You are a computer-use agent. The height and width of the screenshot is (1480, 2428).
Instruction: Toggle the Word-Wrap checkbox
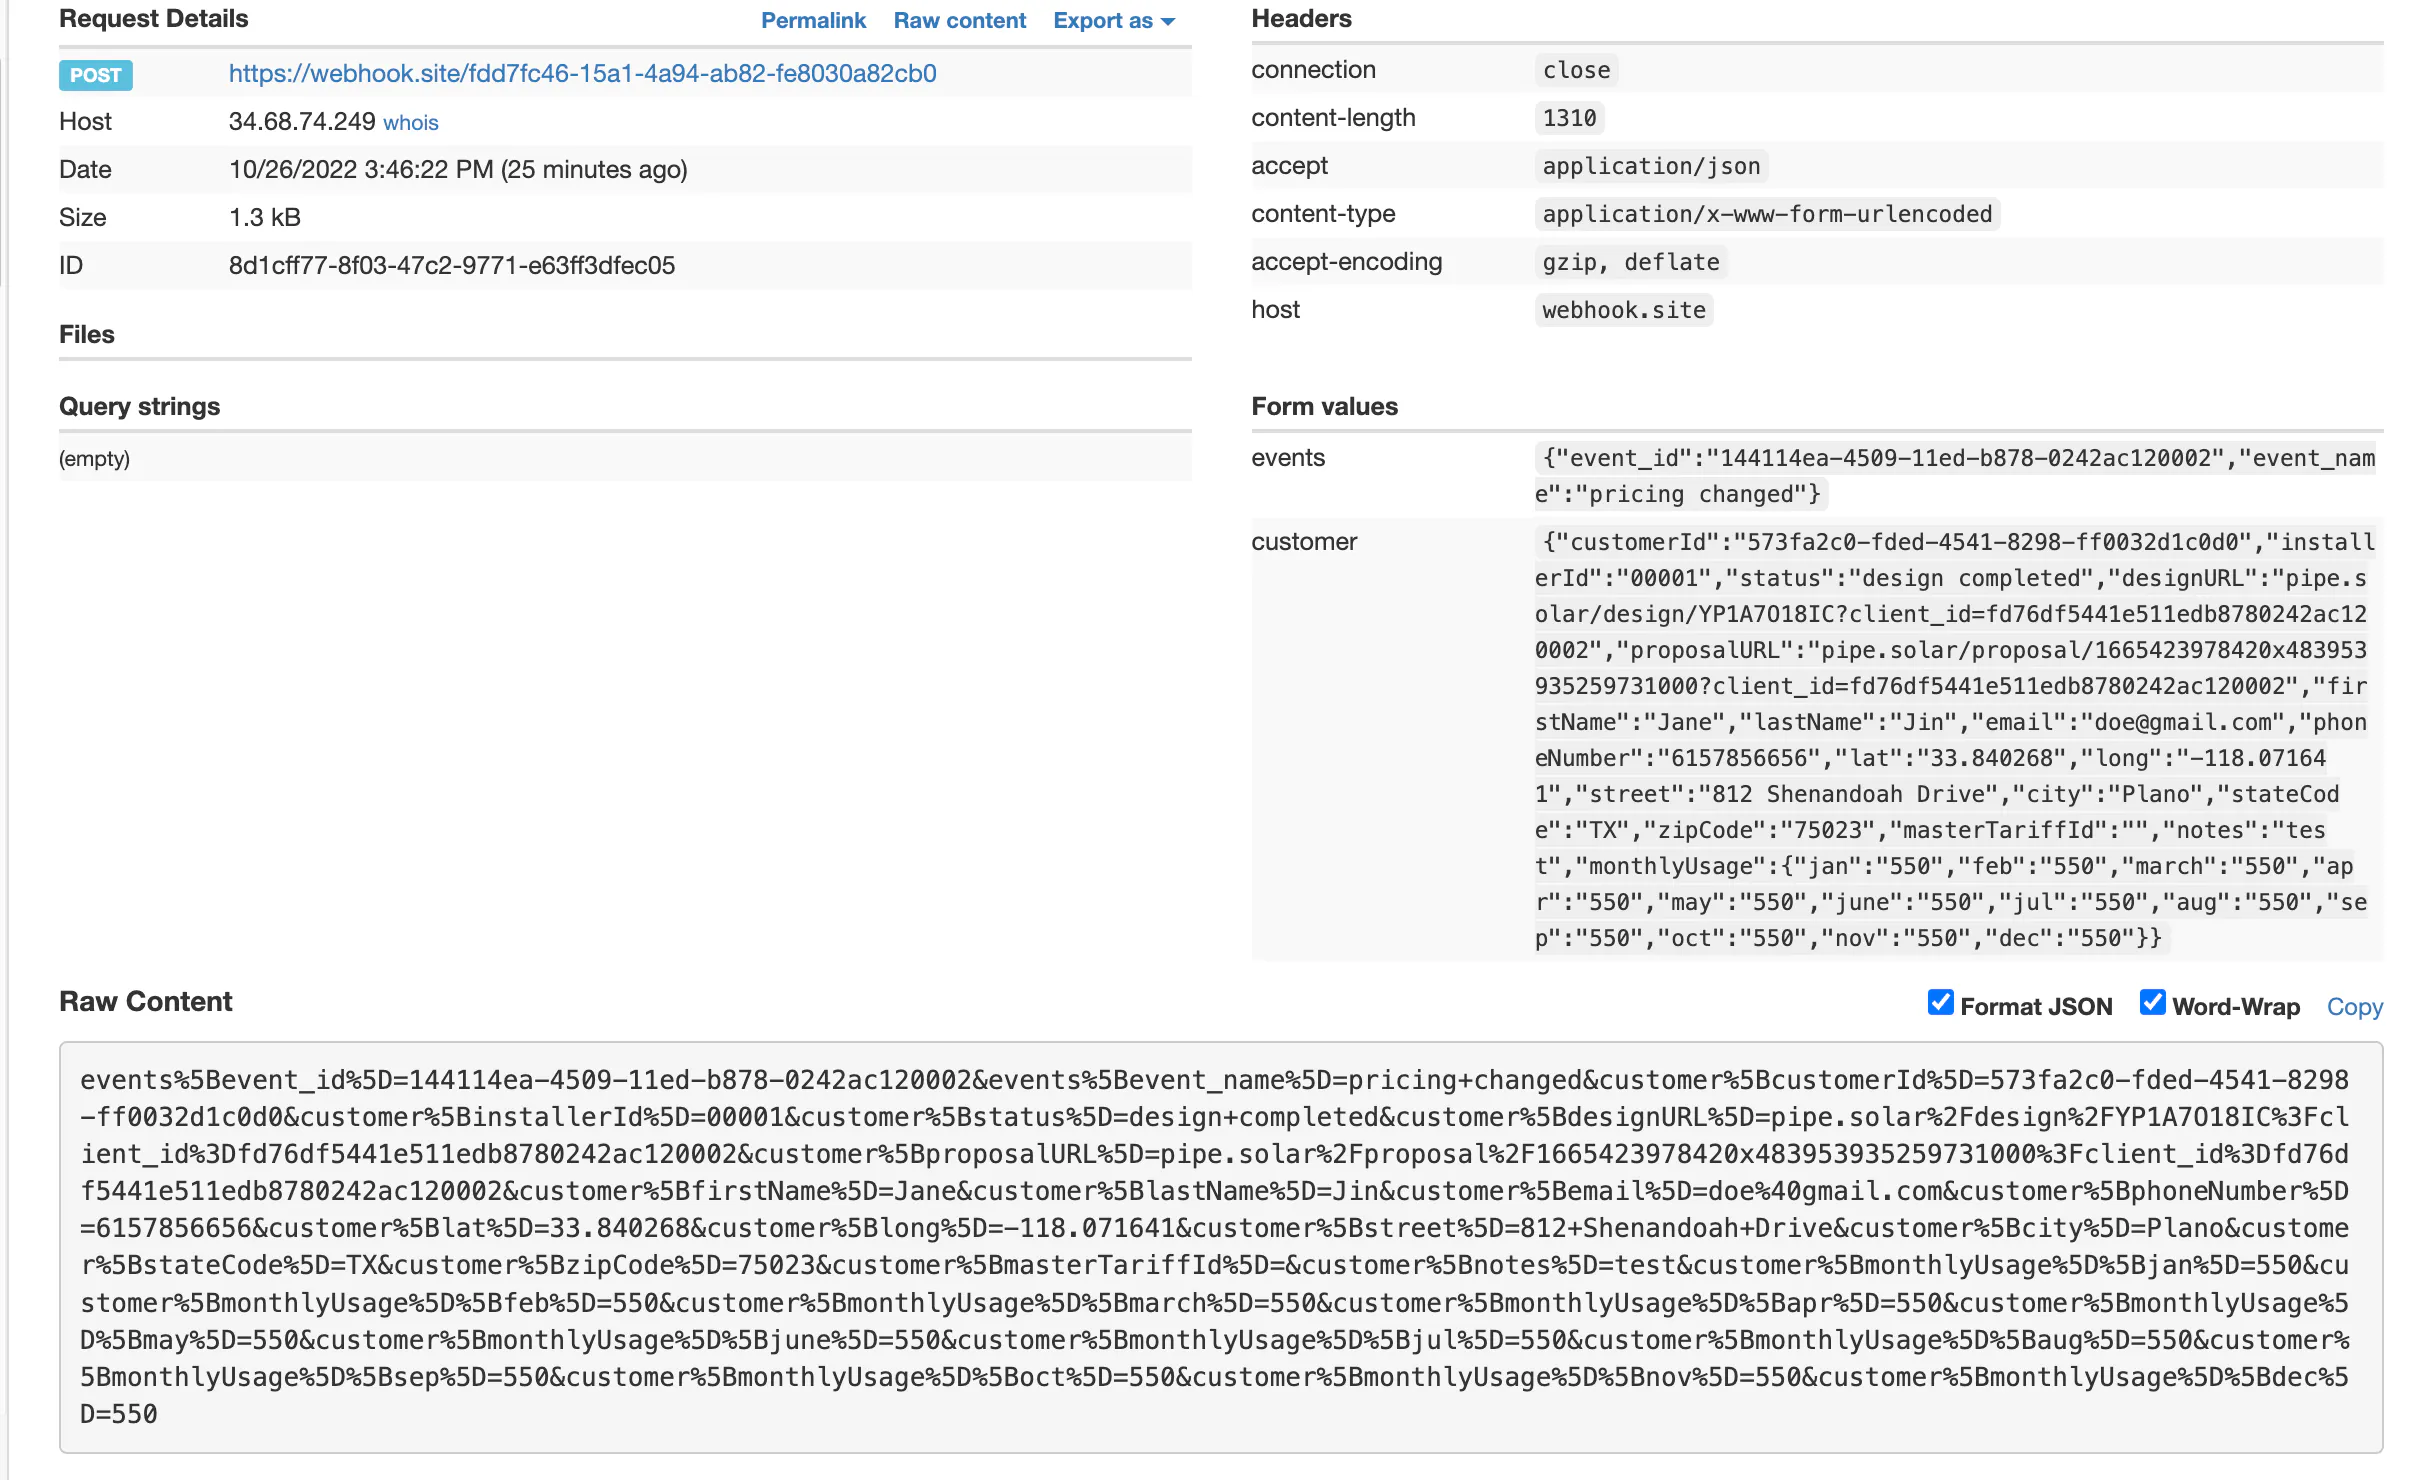click(x=2152, y=1002)
